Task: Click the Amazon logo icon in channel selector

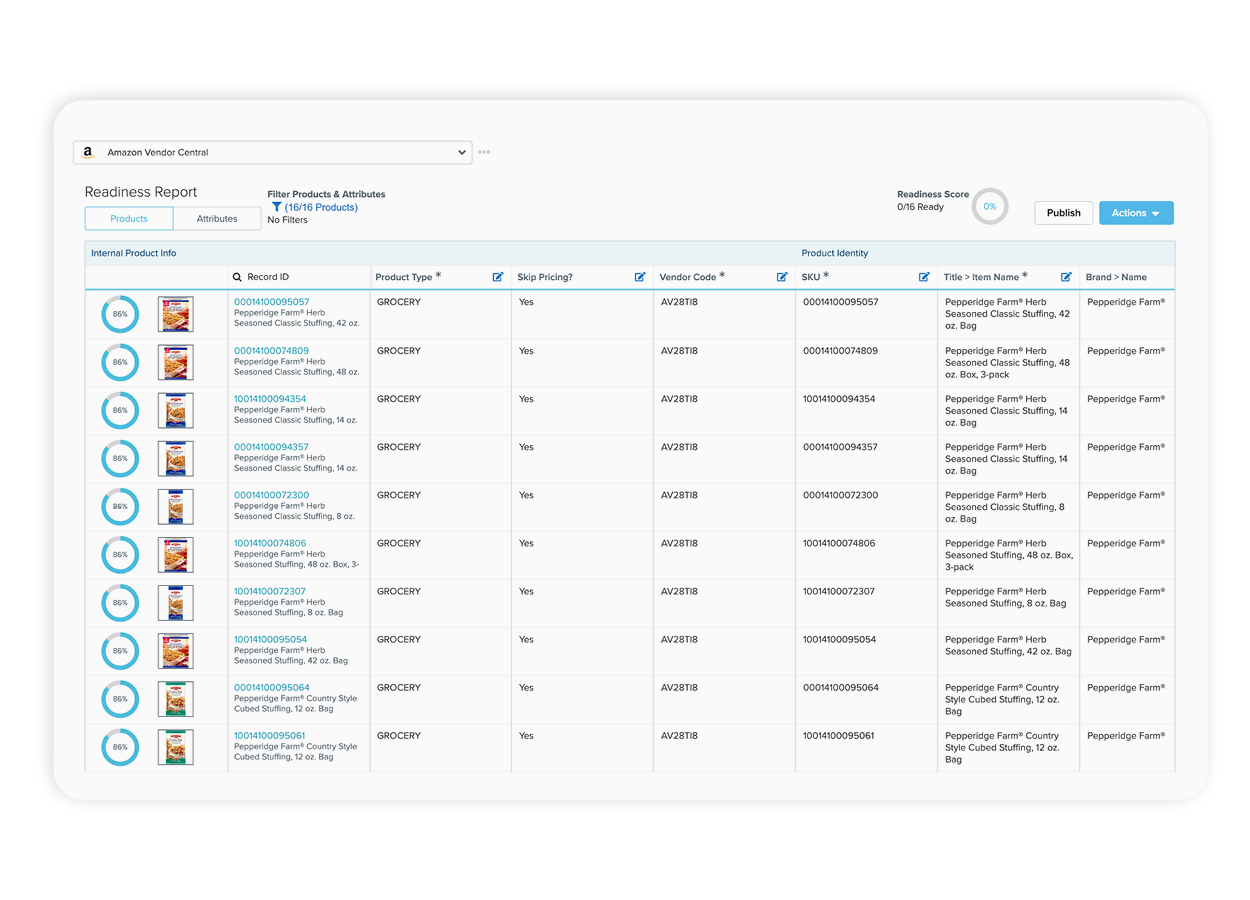Action: point(88,153)
